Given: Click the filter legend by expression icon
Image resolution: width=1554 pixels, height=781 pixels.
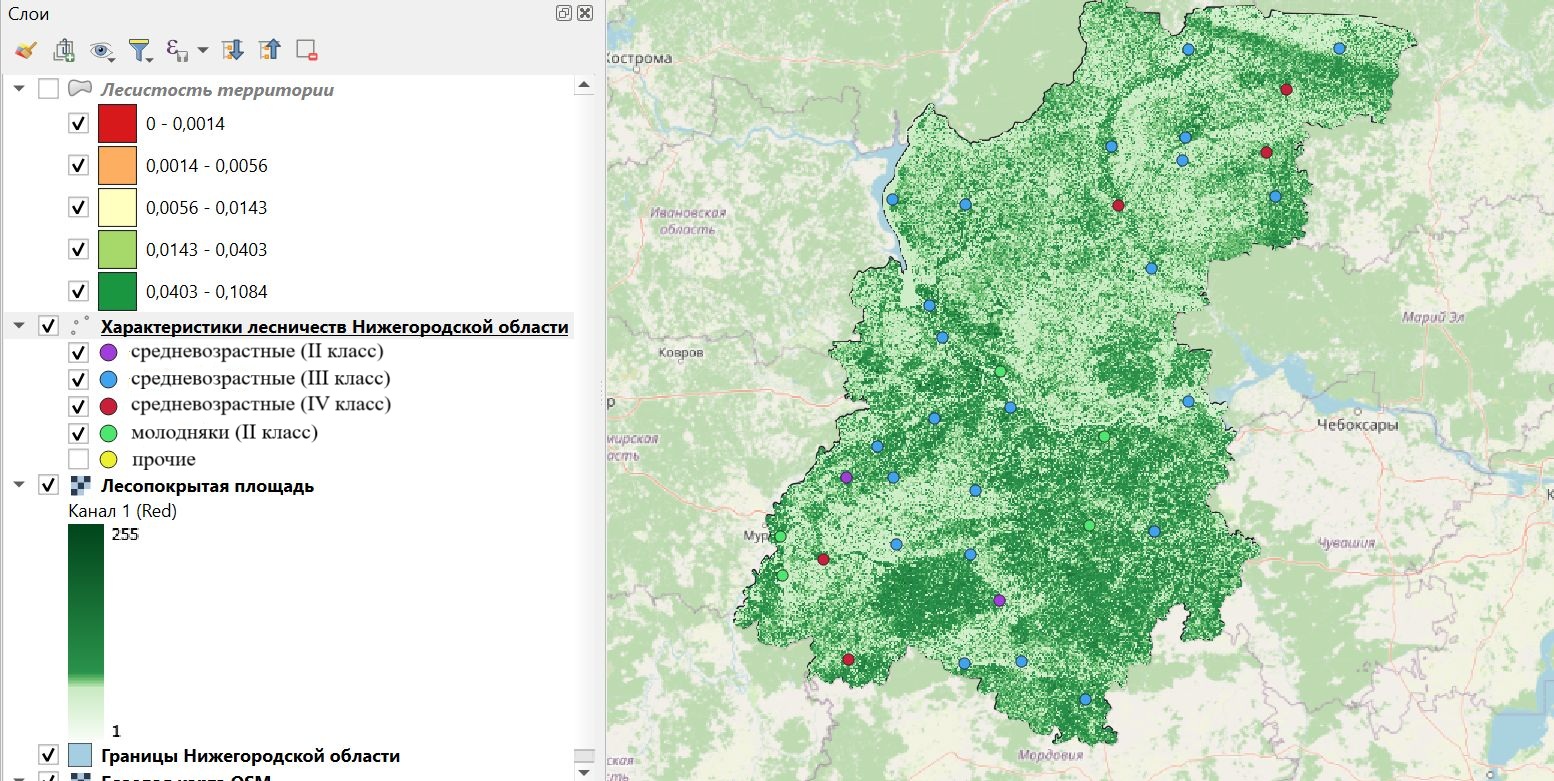Looking at the screenshot, I should [x=177, y=49].
